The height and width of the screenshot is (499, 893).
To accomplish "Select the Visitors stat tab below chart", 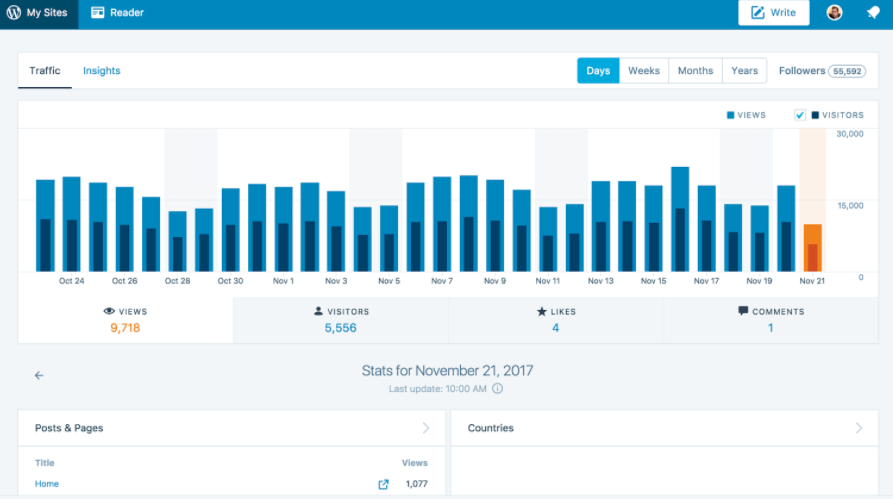I will click(x=341, y=320).
